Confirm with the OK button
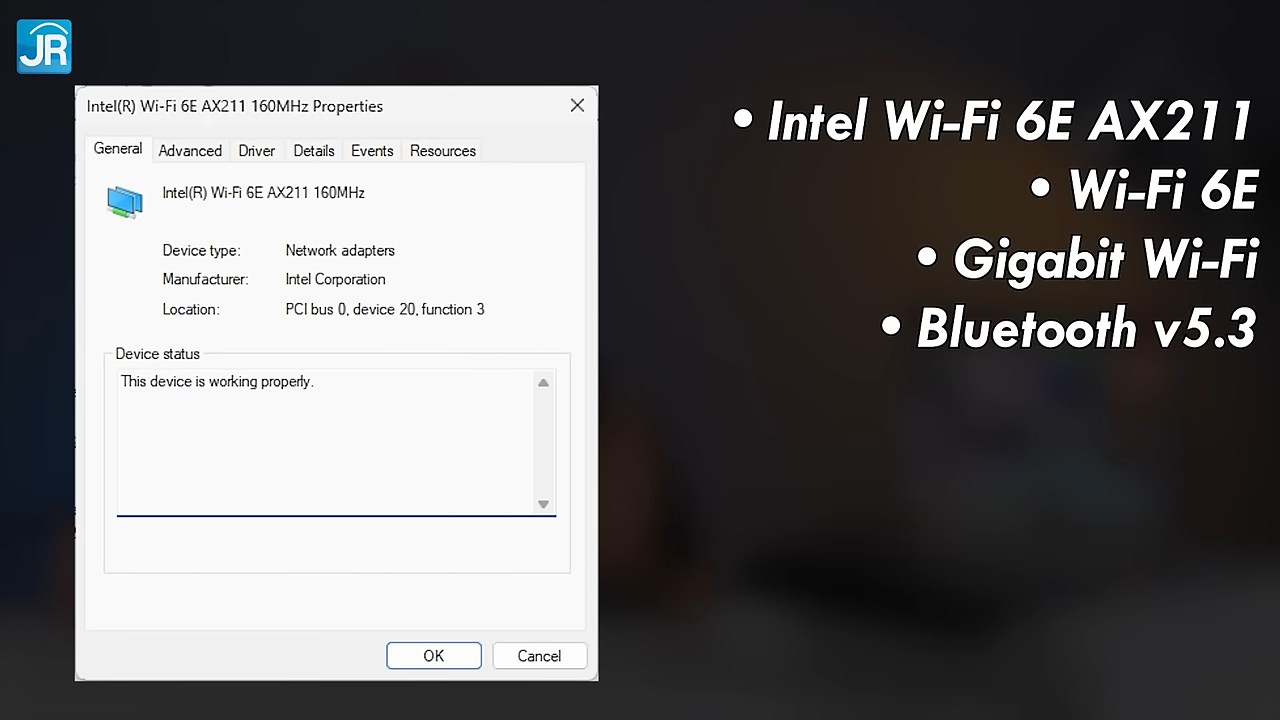Image resolution: width=1280 pixels, height=720 pixels. click(434, 656)
